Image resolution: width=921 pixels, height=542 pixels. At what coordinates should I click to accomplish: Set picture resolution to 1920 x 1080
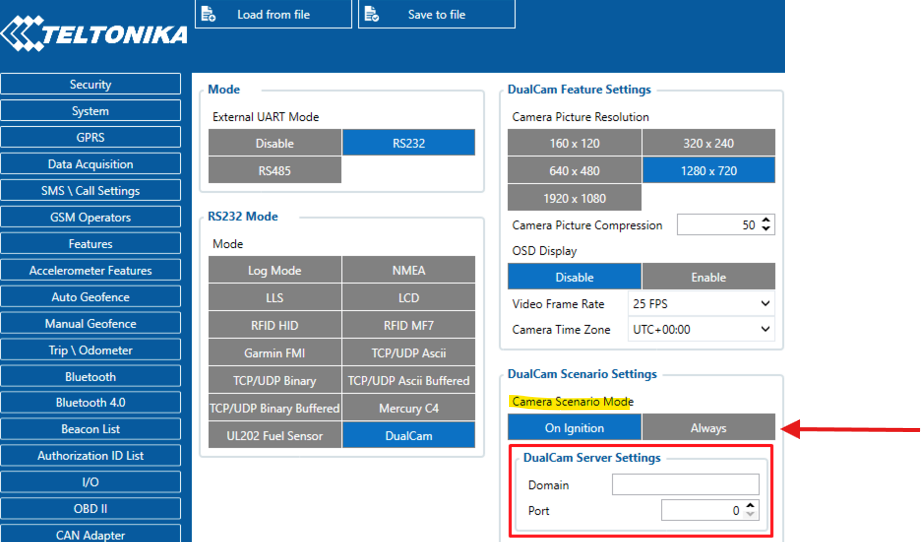click(x=574, y=198)
